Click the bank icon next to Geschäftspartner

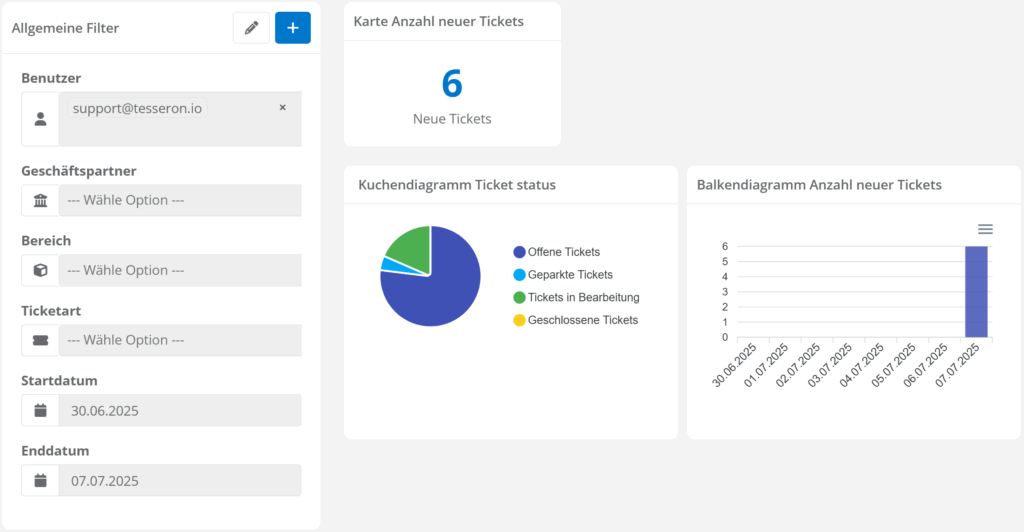(40, 200)
